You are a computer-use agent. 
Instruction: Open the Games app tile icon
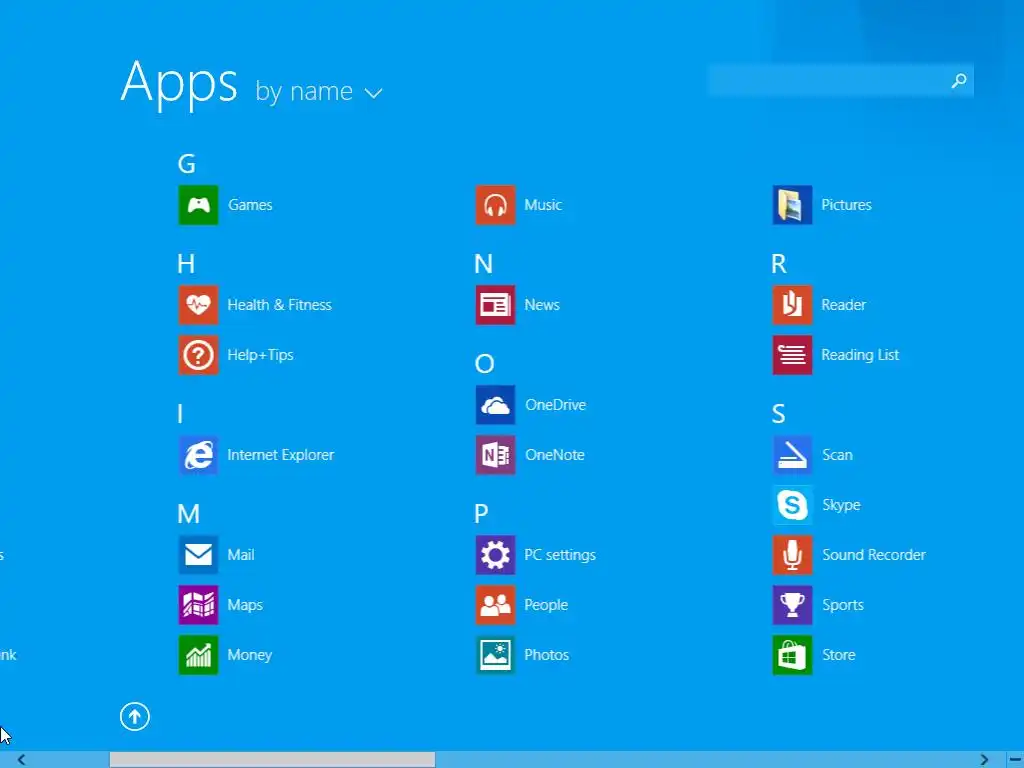199,205
